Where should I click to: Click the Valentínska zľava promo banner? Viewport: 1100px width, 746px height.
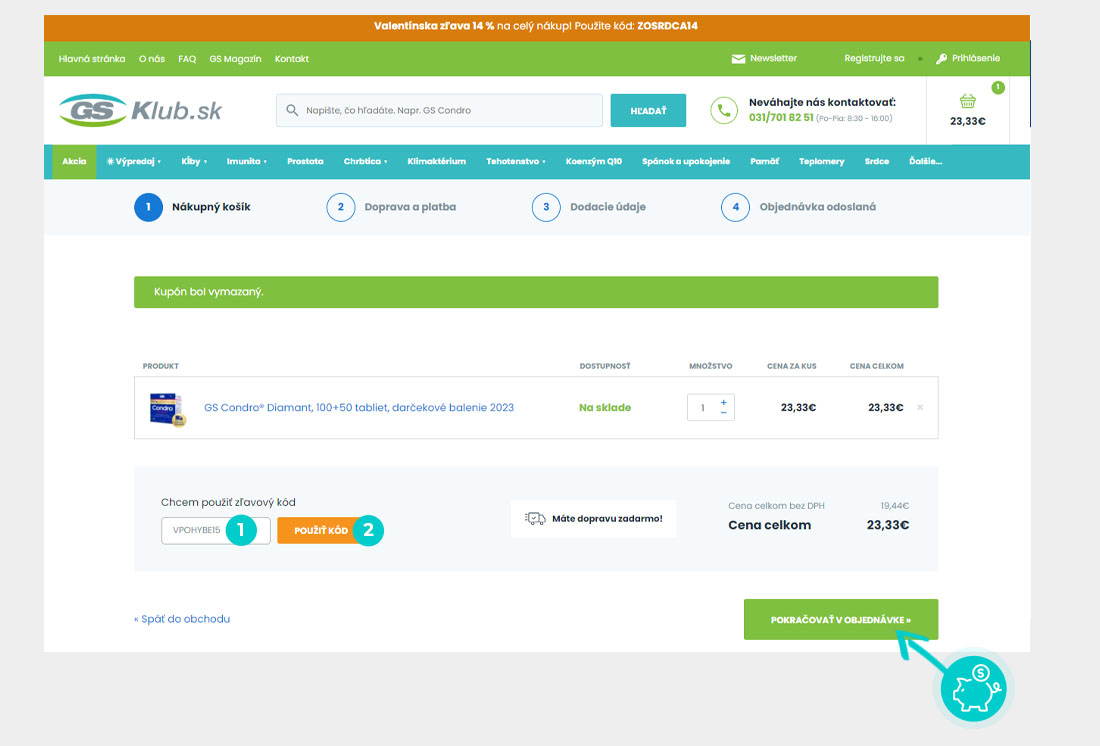537,27
